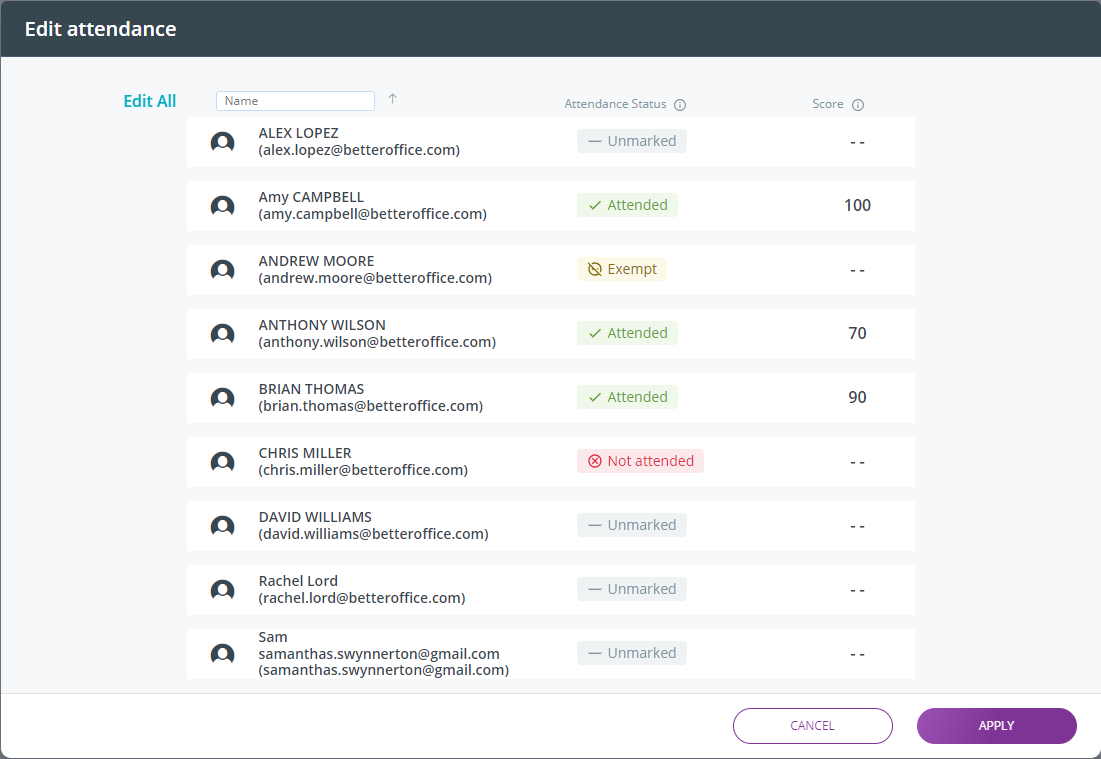Screen dimensions: 1101x759
Task: Click the Score column info icon
Action: 858,105
